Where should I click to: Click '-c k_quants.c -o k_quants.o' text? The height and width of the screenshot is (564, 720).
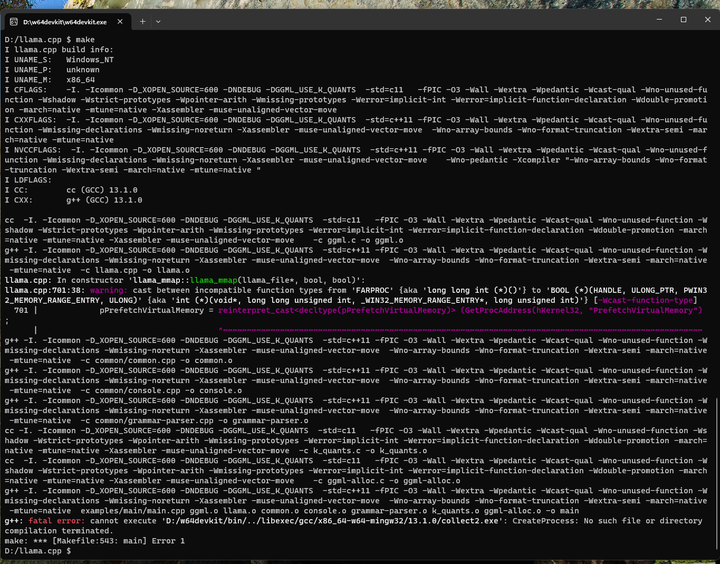coord(362,451)
